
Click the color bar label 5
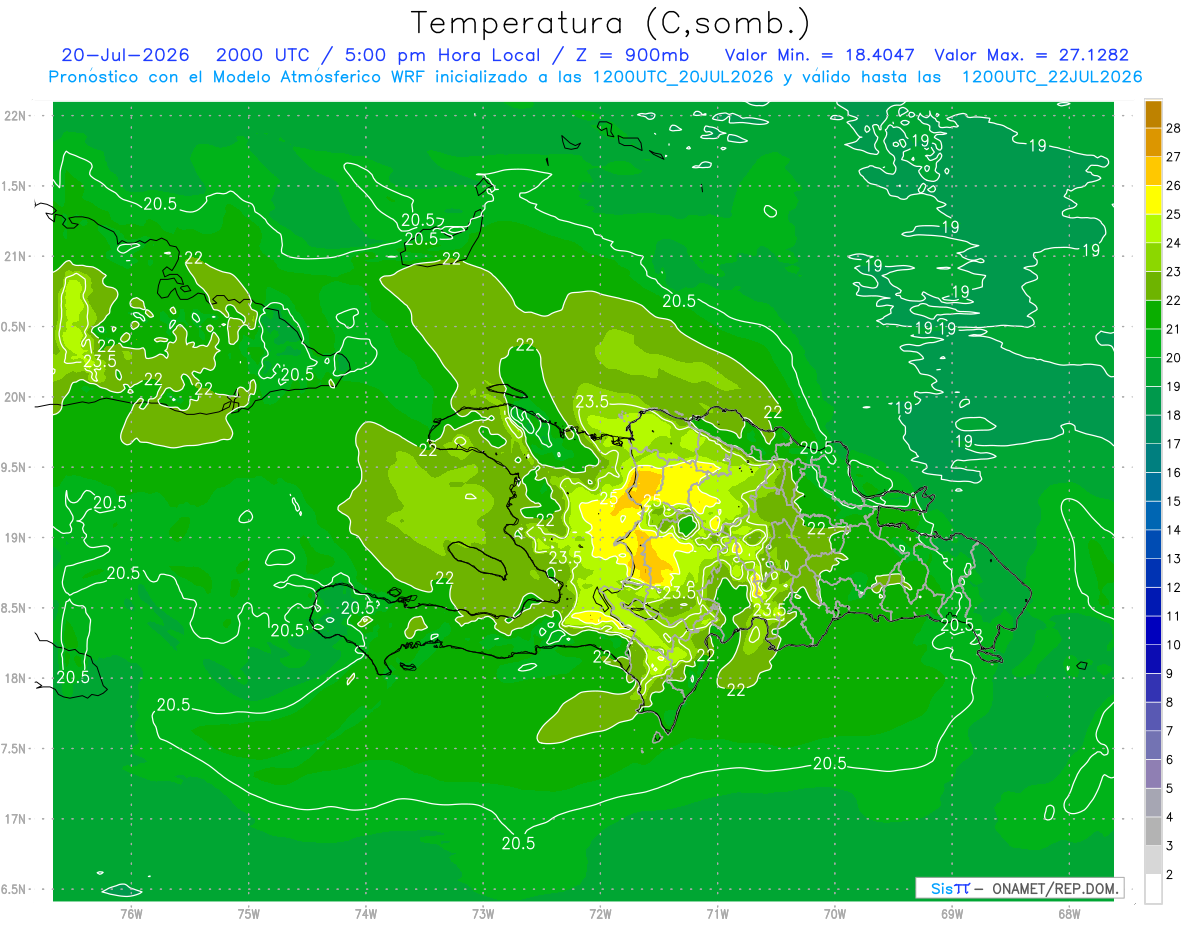tap(1169, 789)
